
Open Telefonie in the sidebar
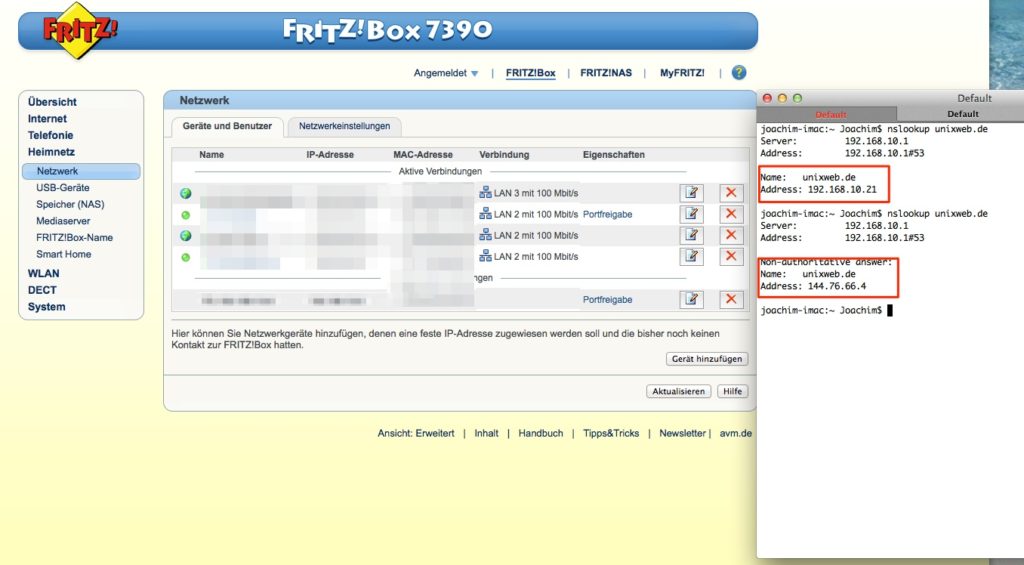click(50, 135)
